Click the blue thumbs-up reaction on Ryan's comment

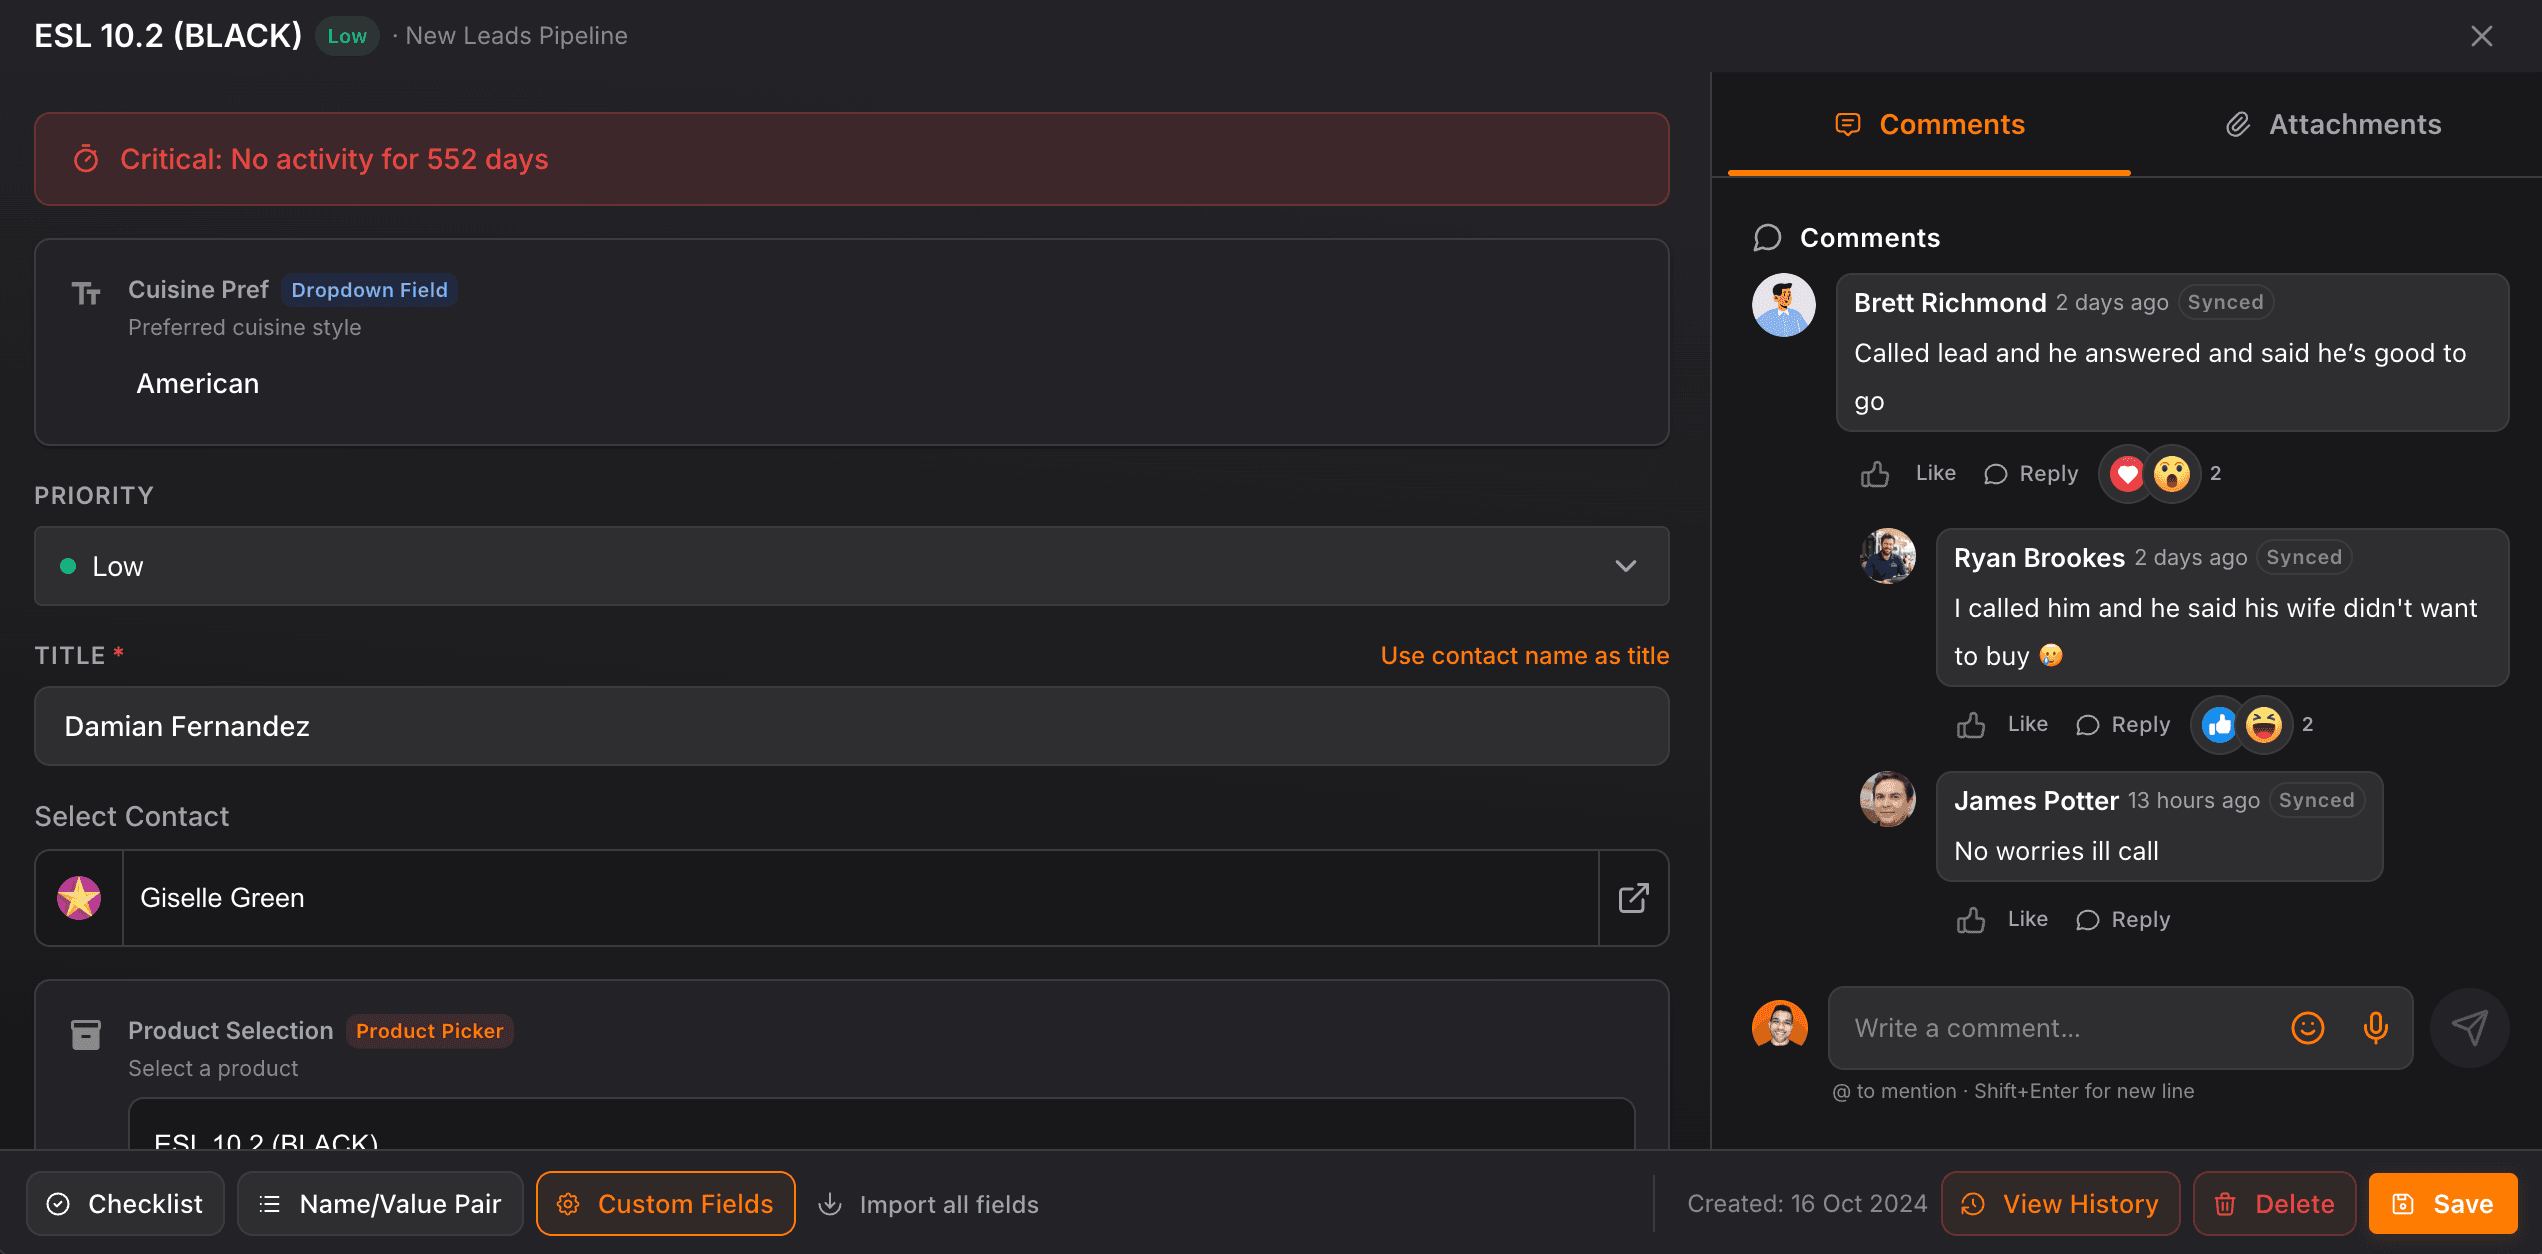coord(2219,725)
